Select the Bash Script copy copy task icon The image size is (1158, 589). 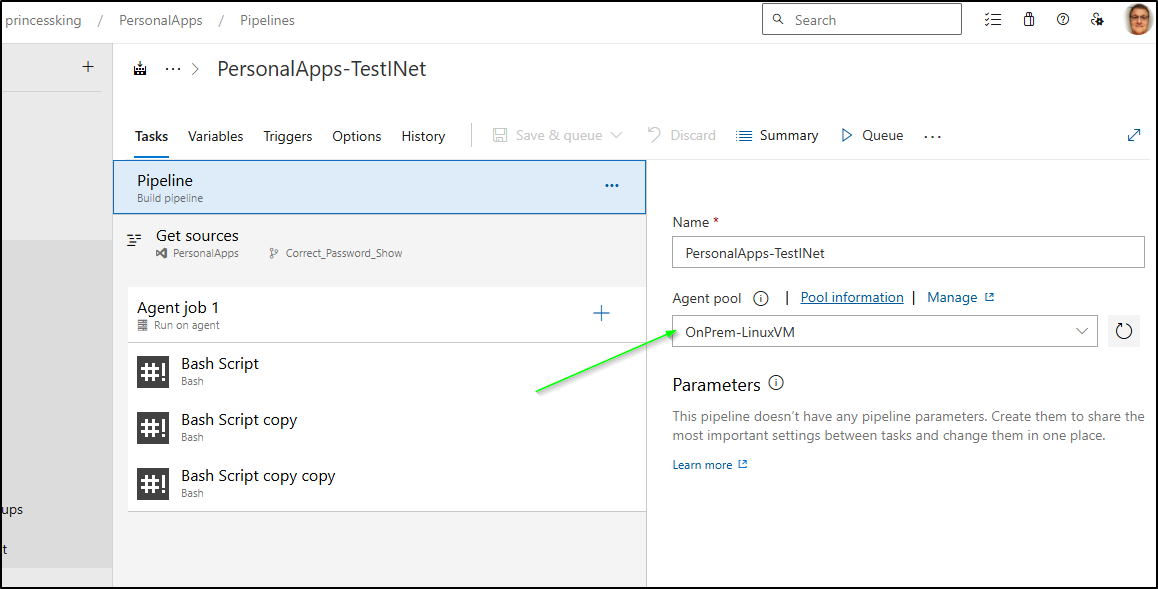153,483
